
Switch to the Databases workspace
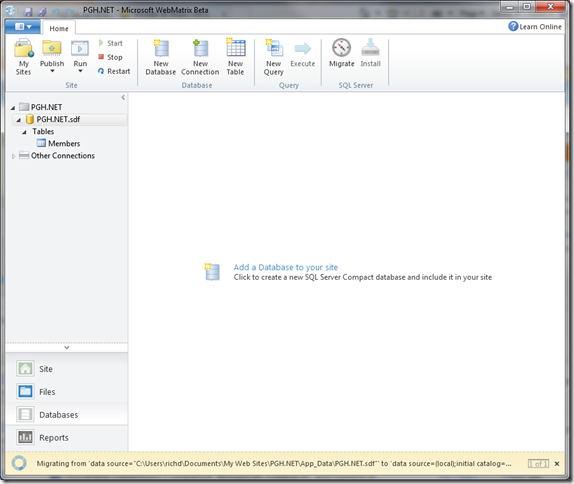pyautogui.click(x=67, y=414)
